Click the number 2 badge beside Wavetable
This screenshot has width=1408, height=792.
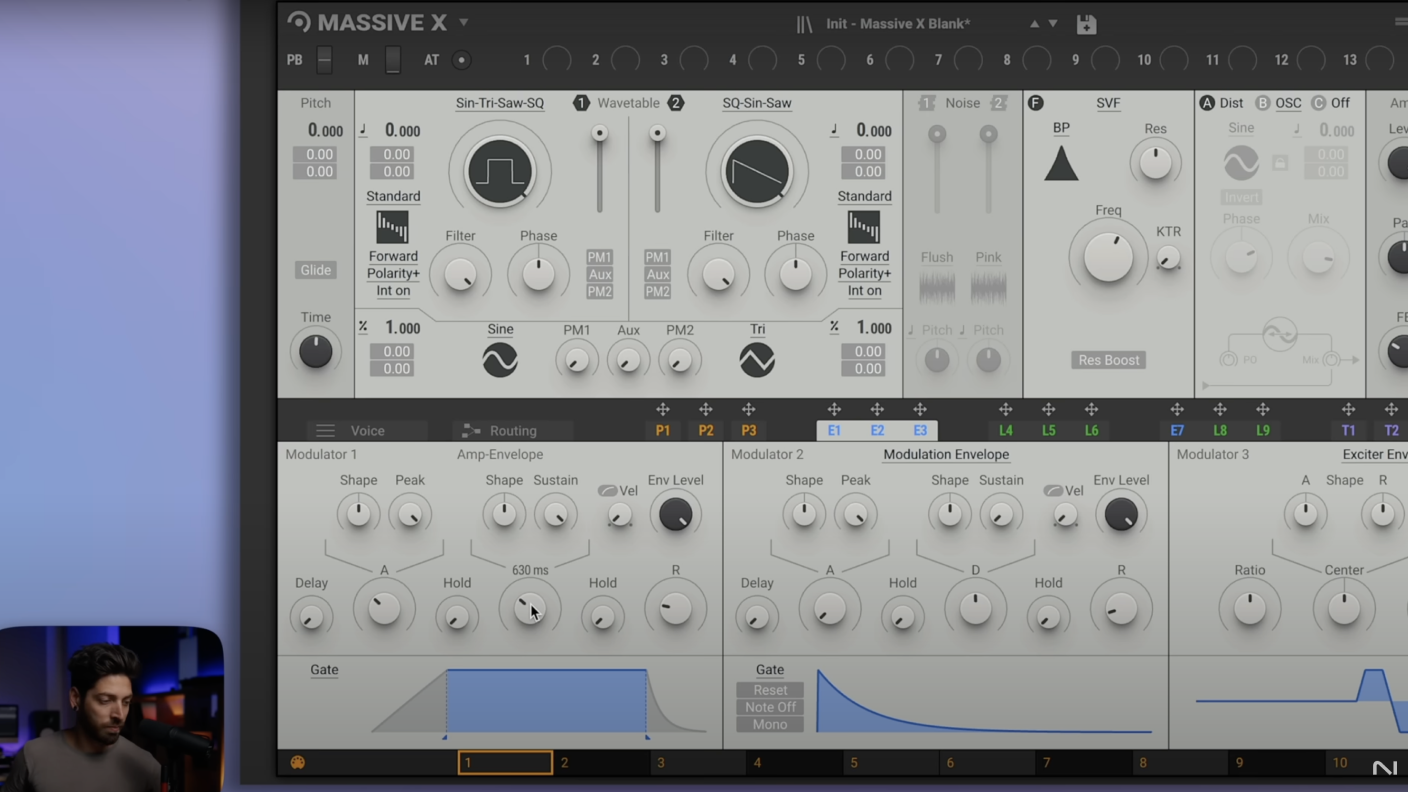coord(676,103)
